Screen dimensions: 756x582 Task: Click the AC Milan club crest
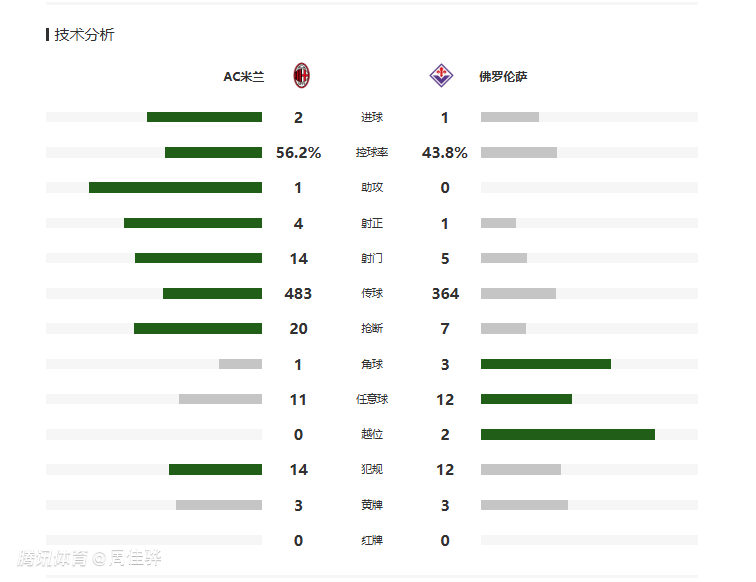301,75
